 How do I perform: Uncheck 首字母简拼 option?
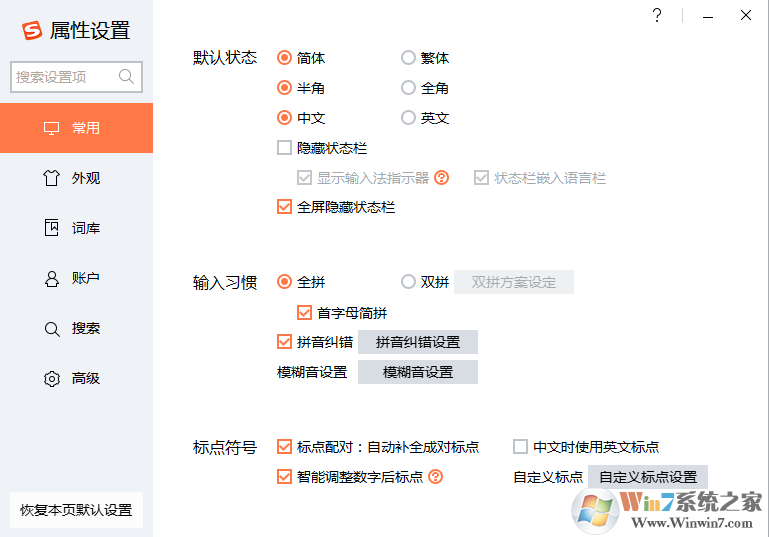pyautogui.click(x=305, y=313)
